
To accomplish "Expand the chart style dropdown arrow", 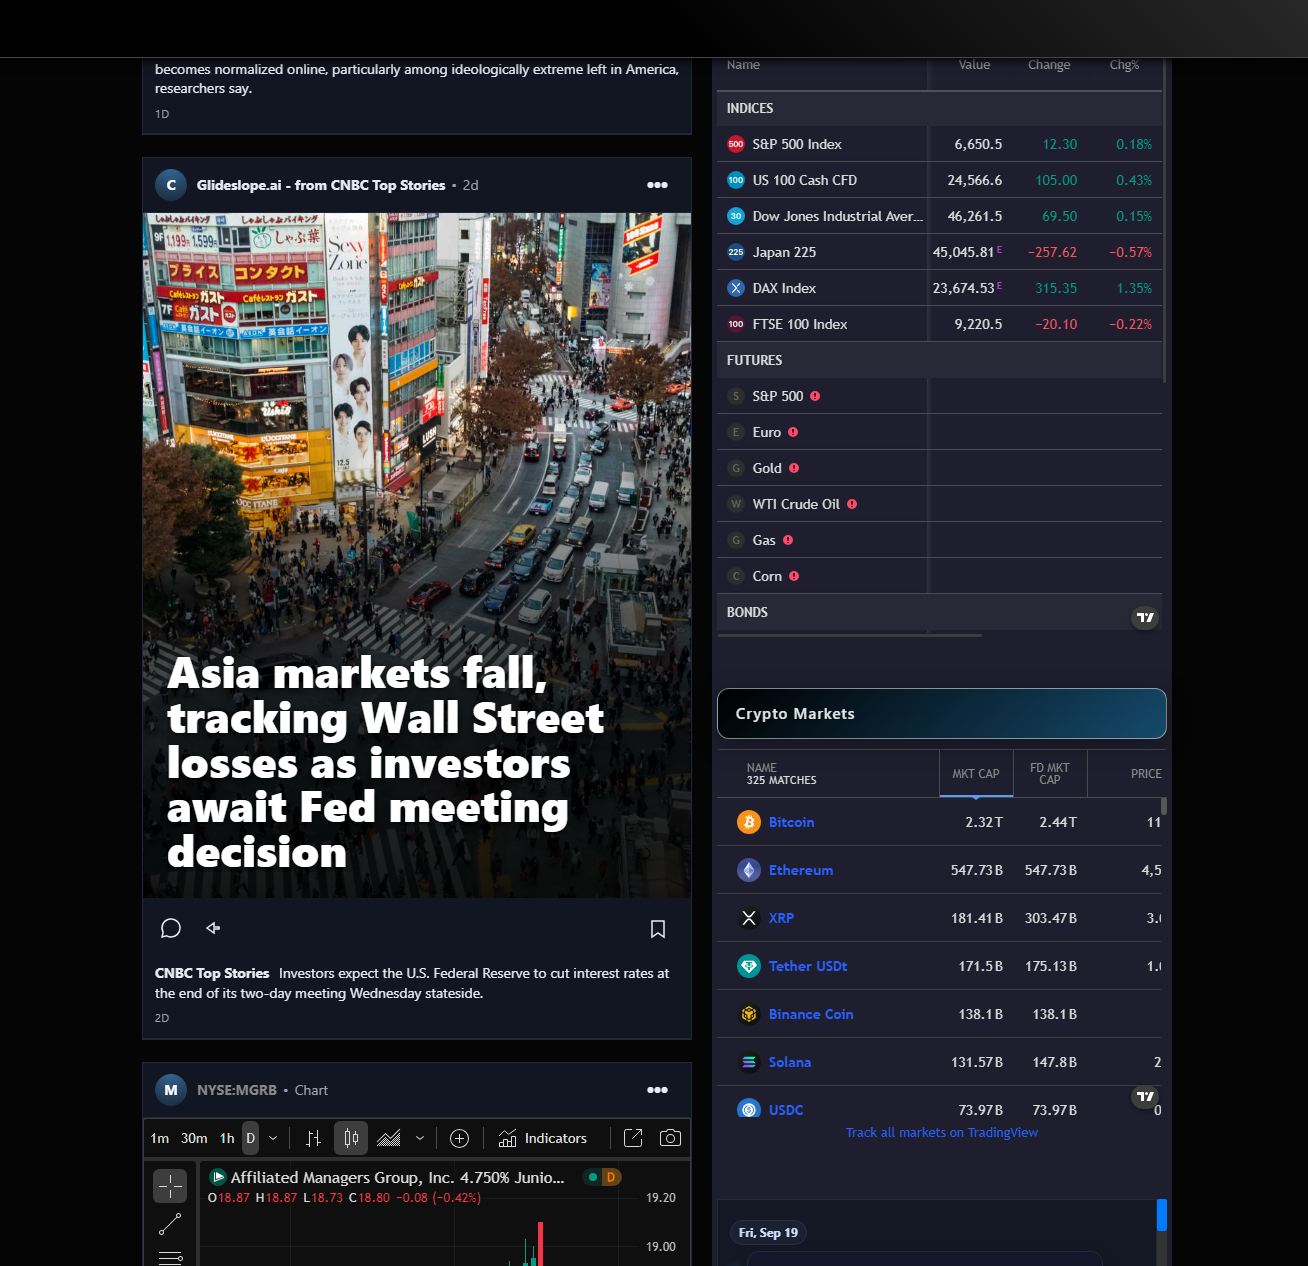I will tap(420, 1138).
